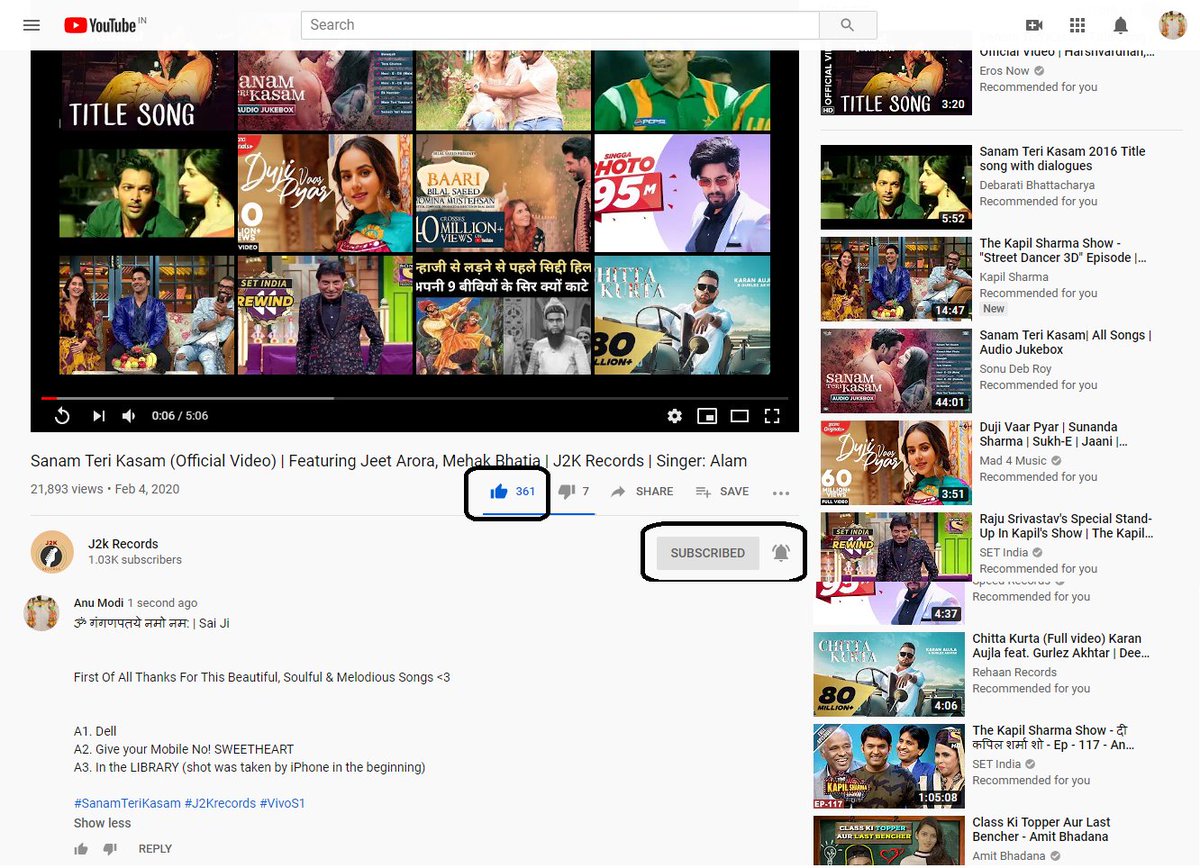Image resolution: width=1200 pixels, height=868 pixels.
Task: Enter full screen mode
Action: [x=772, y=416]
